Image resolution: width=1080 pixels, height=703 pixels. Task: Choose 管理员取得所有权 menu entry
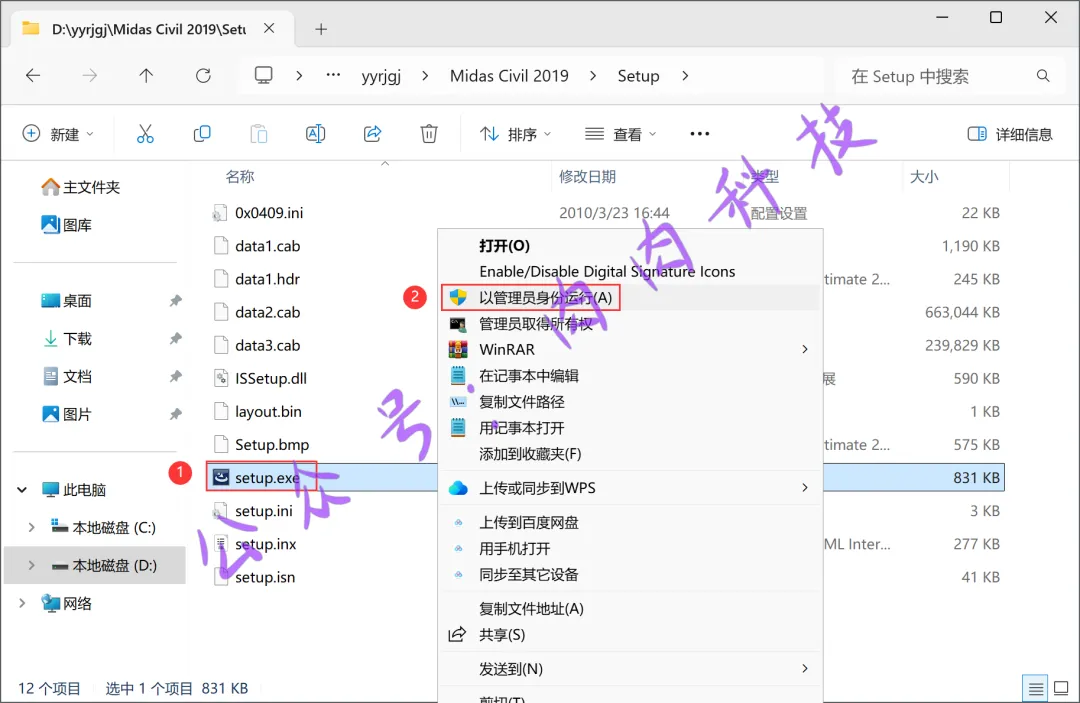coord(630,324)
